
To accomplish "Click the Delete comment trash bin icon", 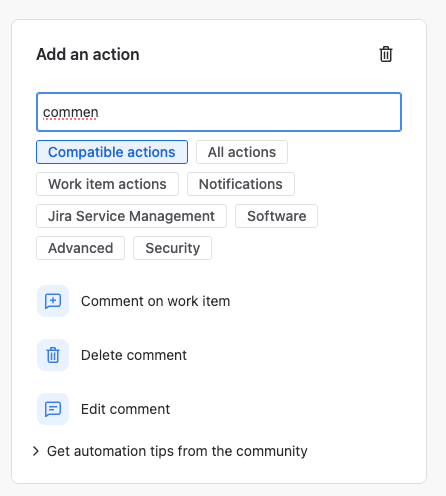I will (x=53, y=355).
